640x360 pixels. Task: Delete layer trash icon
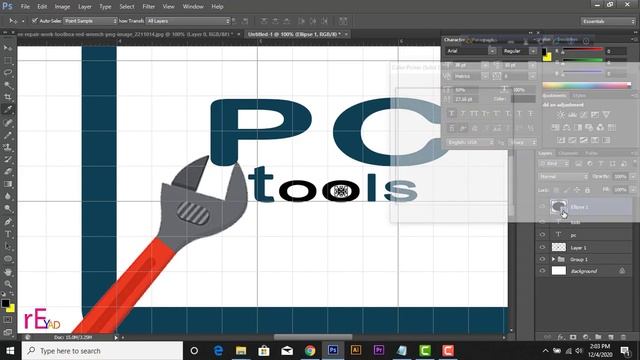pos(623,337)
